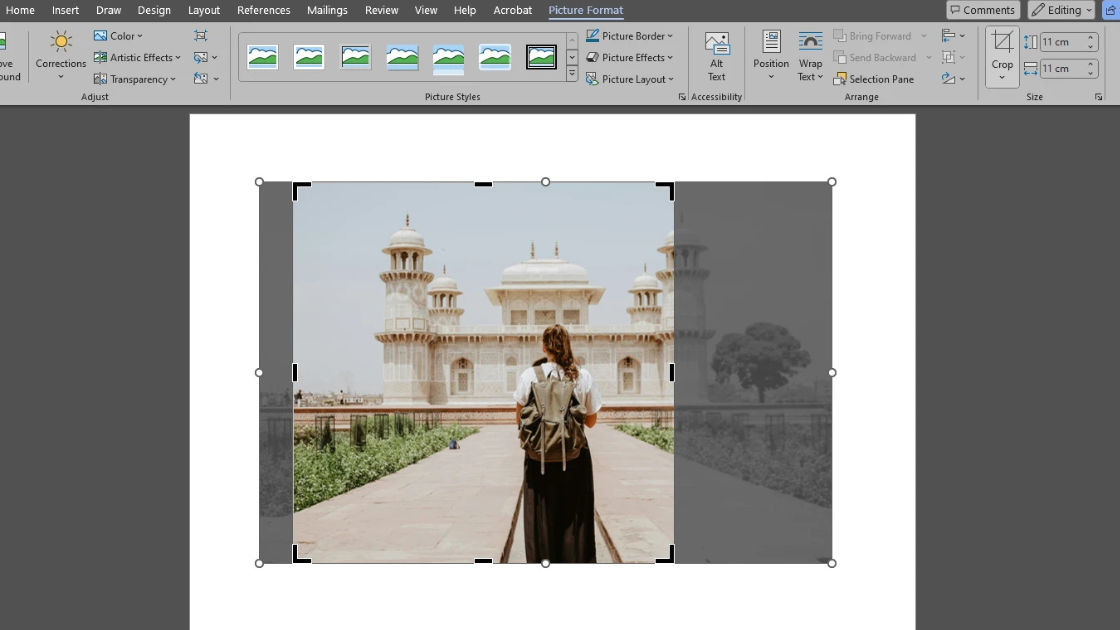Switch to the Insert tab
This screenshot has width=1120, height=630.
click(x=65, y=10)
